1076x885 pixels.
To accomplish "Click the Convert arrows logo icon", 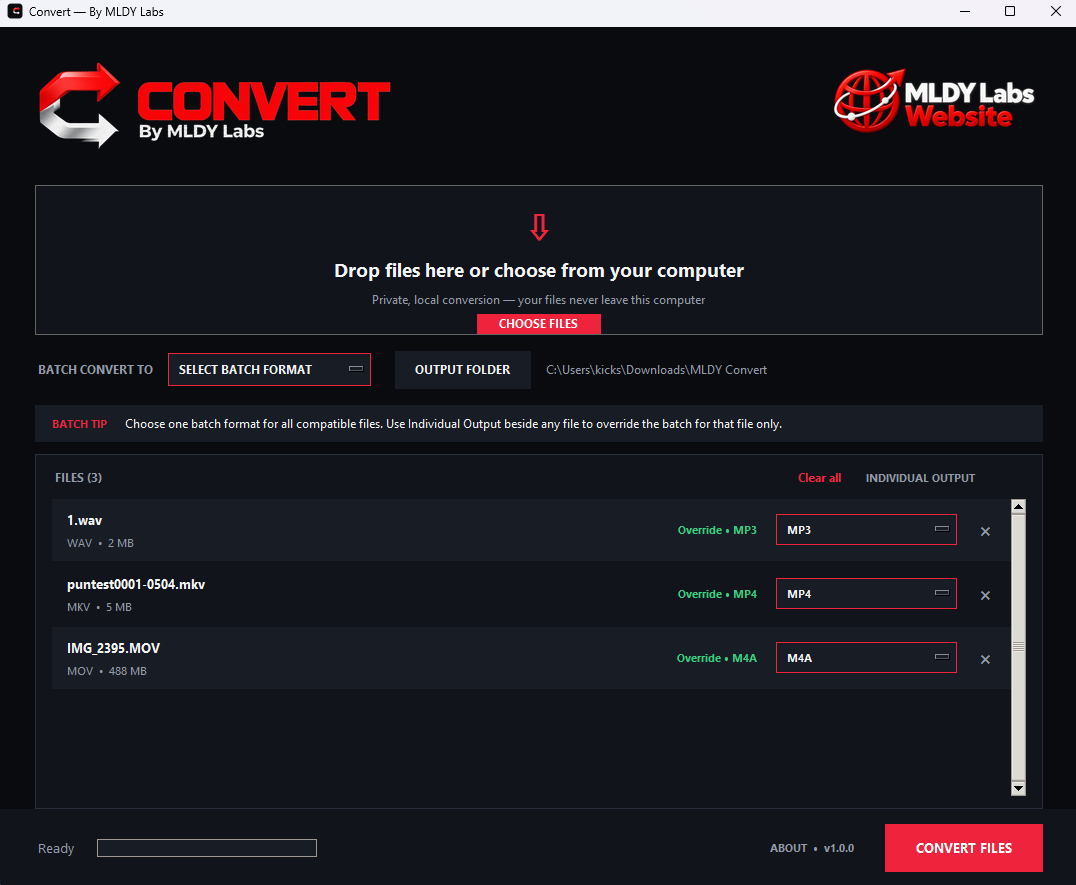I will click(x=79, y=106).
